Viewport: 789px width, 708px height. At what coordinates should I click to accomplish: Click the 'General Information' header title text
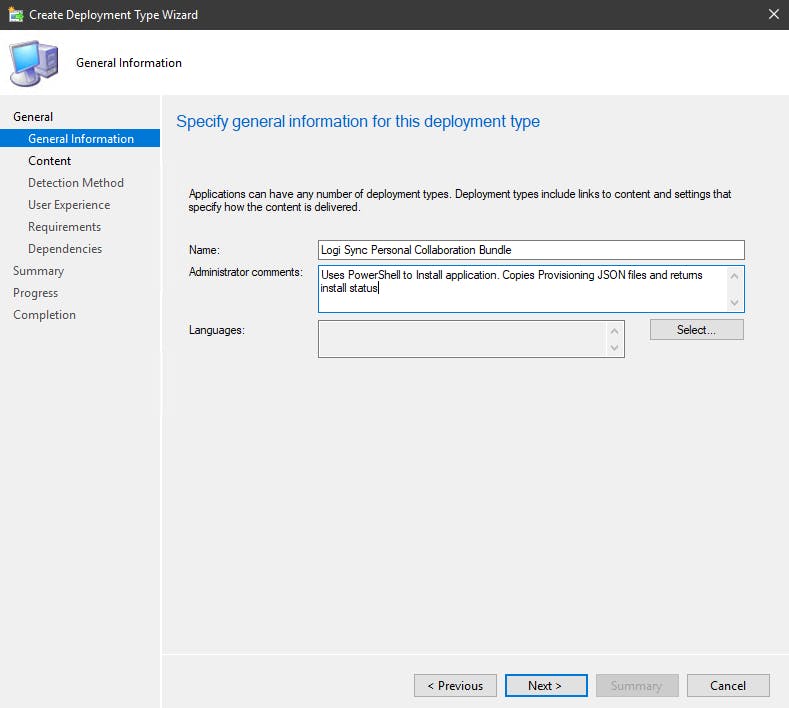(129, 63)
